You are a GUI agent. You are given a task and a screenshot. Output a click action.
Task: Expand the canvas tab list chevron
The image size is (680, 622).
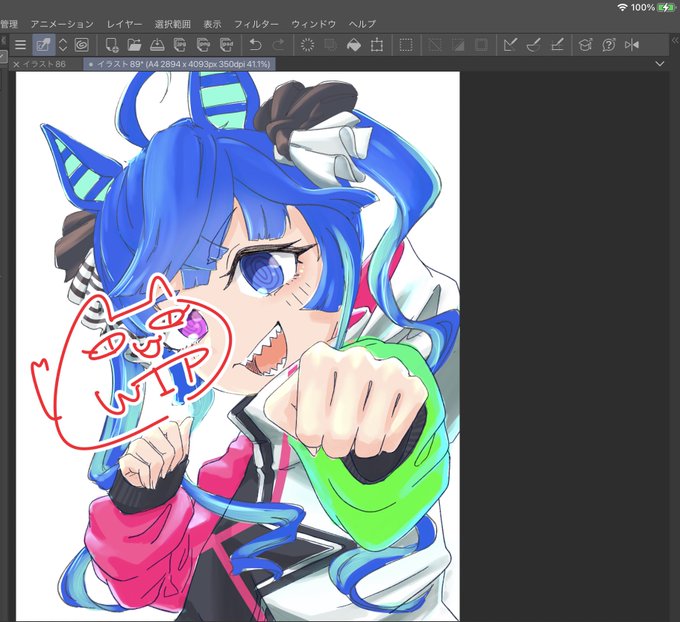[660, 64]
